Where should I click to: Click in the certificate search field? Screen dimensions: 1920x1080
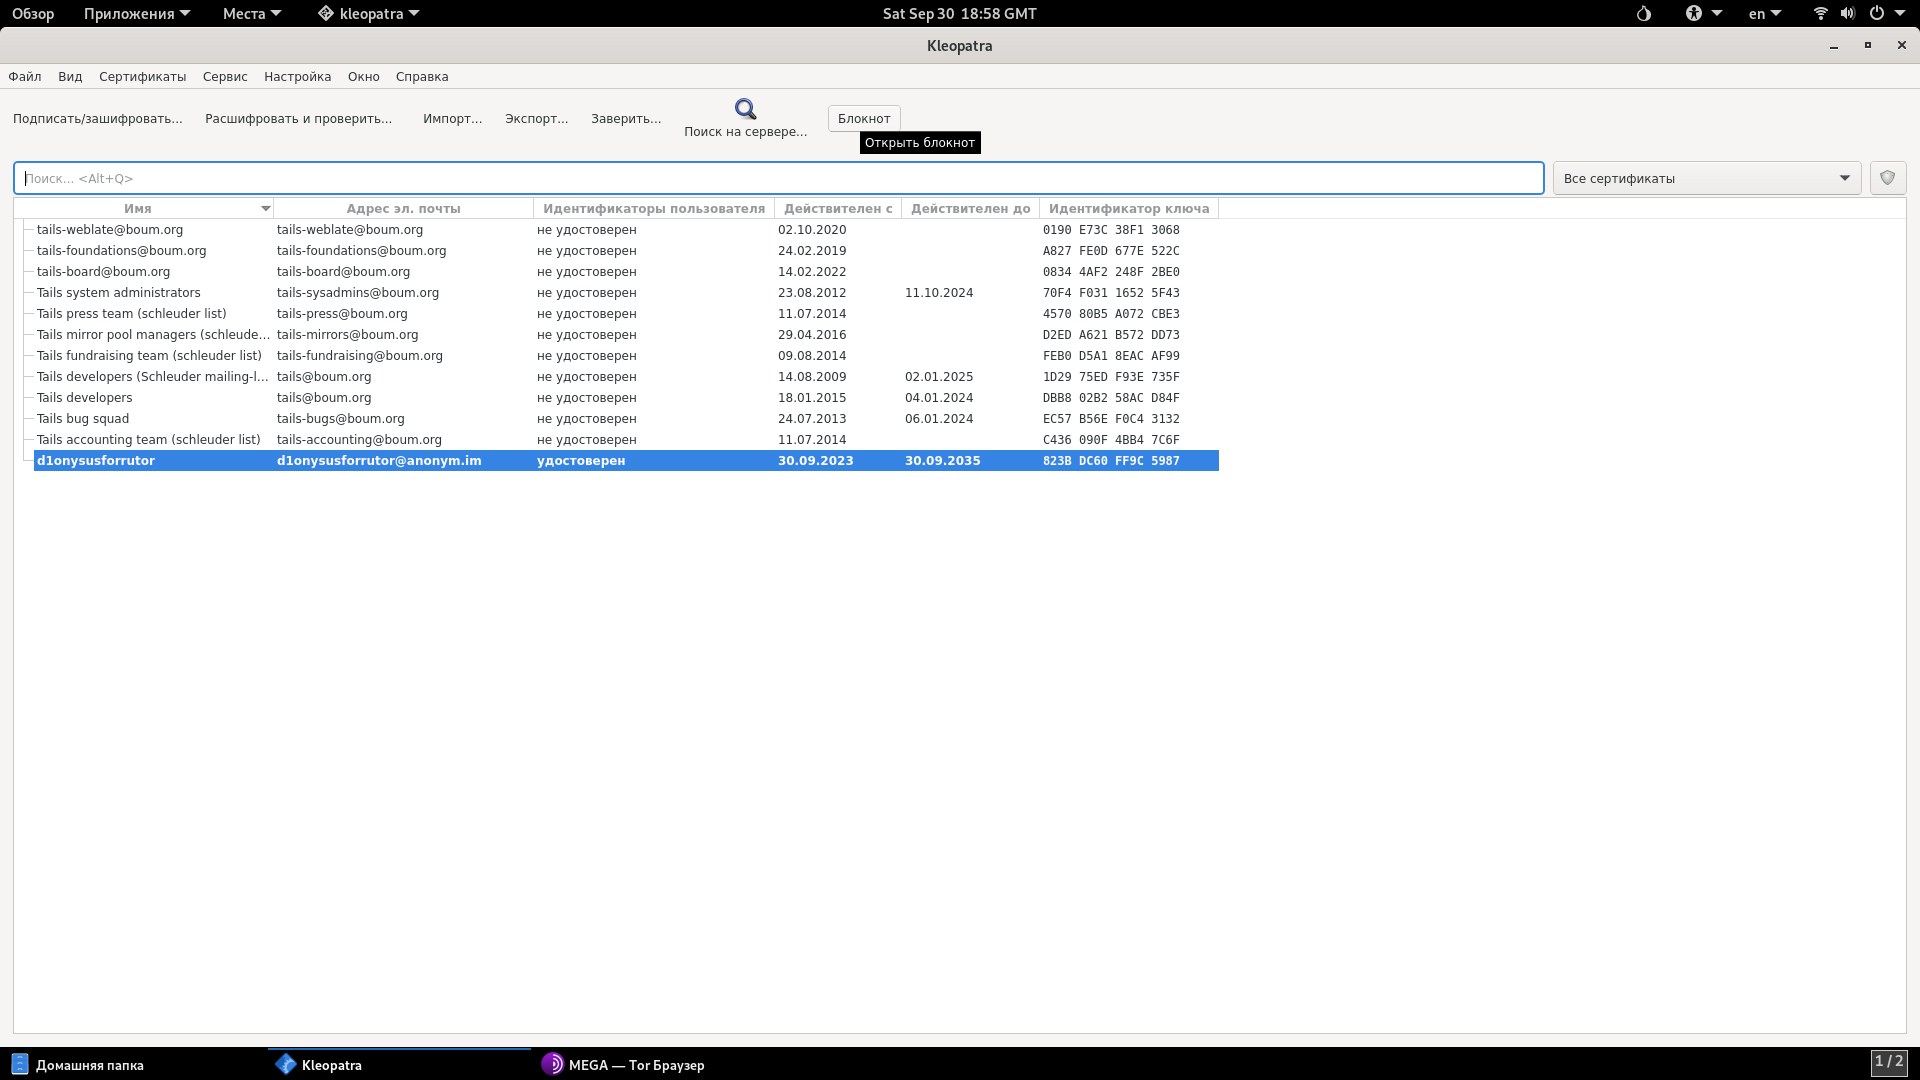pos(778,178)
